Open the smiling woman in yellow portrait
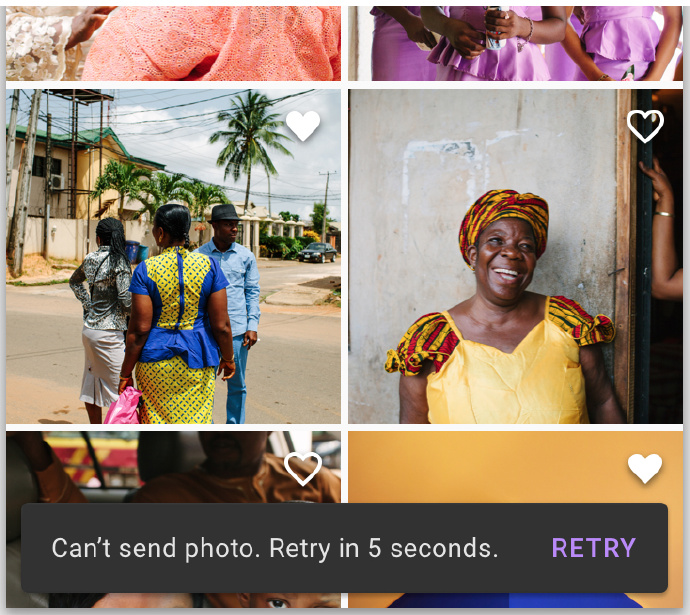The image size is (690, 615). pyautogui.click(x=515, y=256)
